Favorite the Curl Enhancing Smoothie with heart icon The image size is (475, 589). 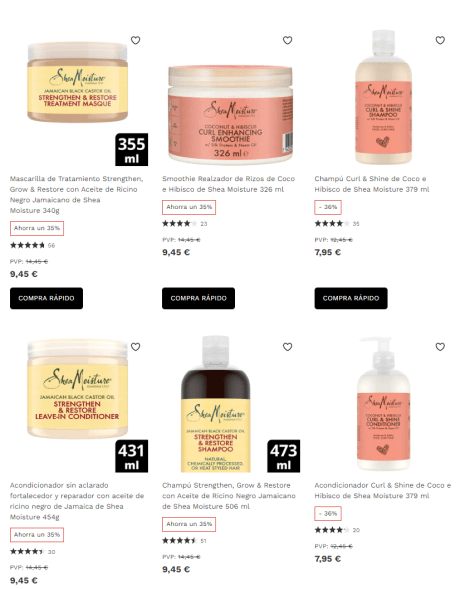coord(287,40)
